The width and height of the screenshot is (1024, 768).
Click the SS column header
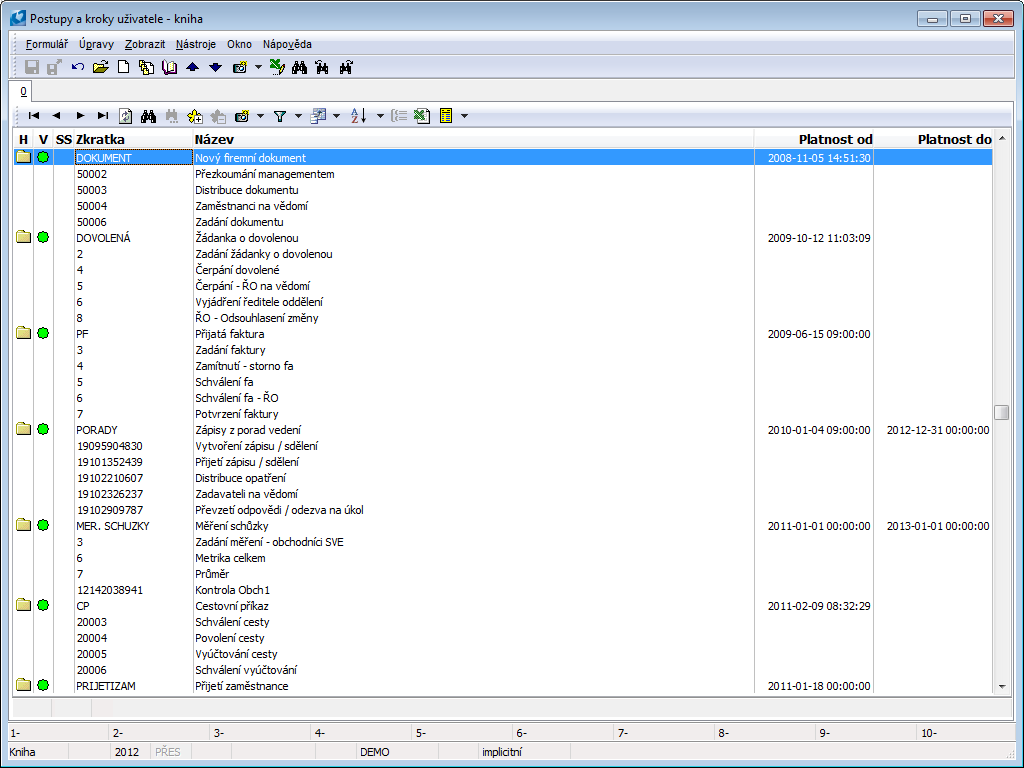[x=64, y=139]
